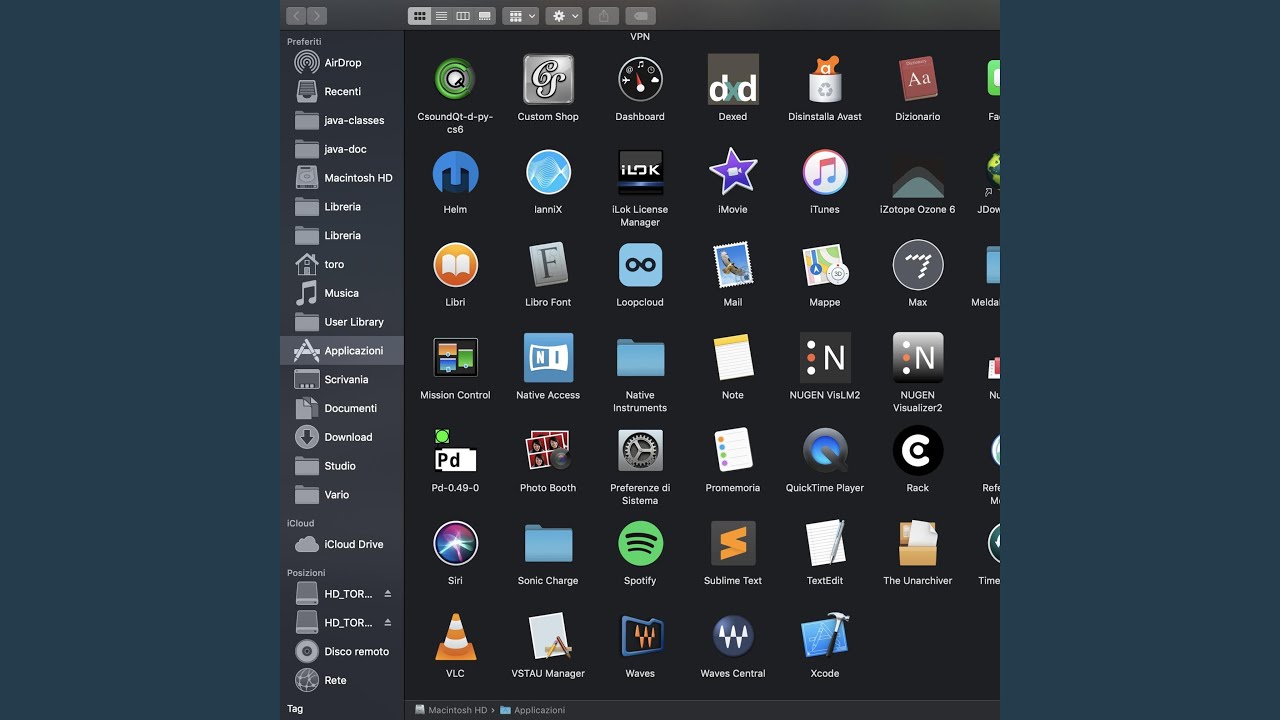Click the VSTAU Manager icon
1280x720 pixels.
pos(548,637)
